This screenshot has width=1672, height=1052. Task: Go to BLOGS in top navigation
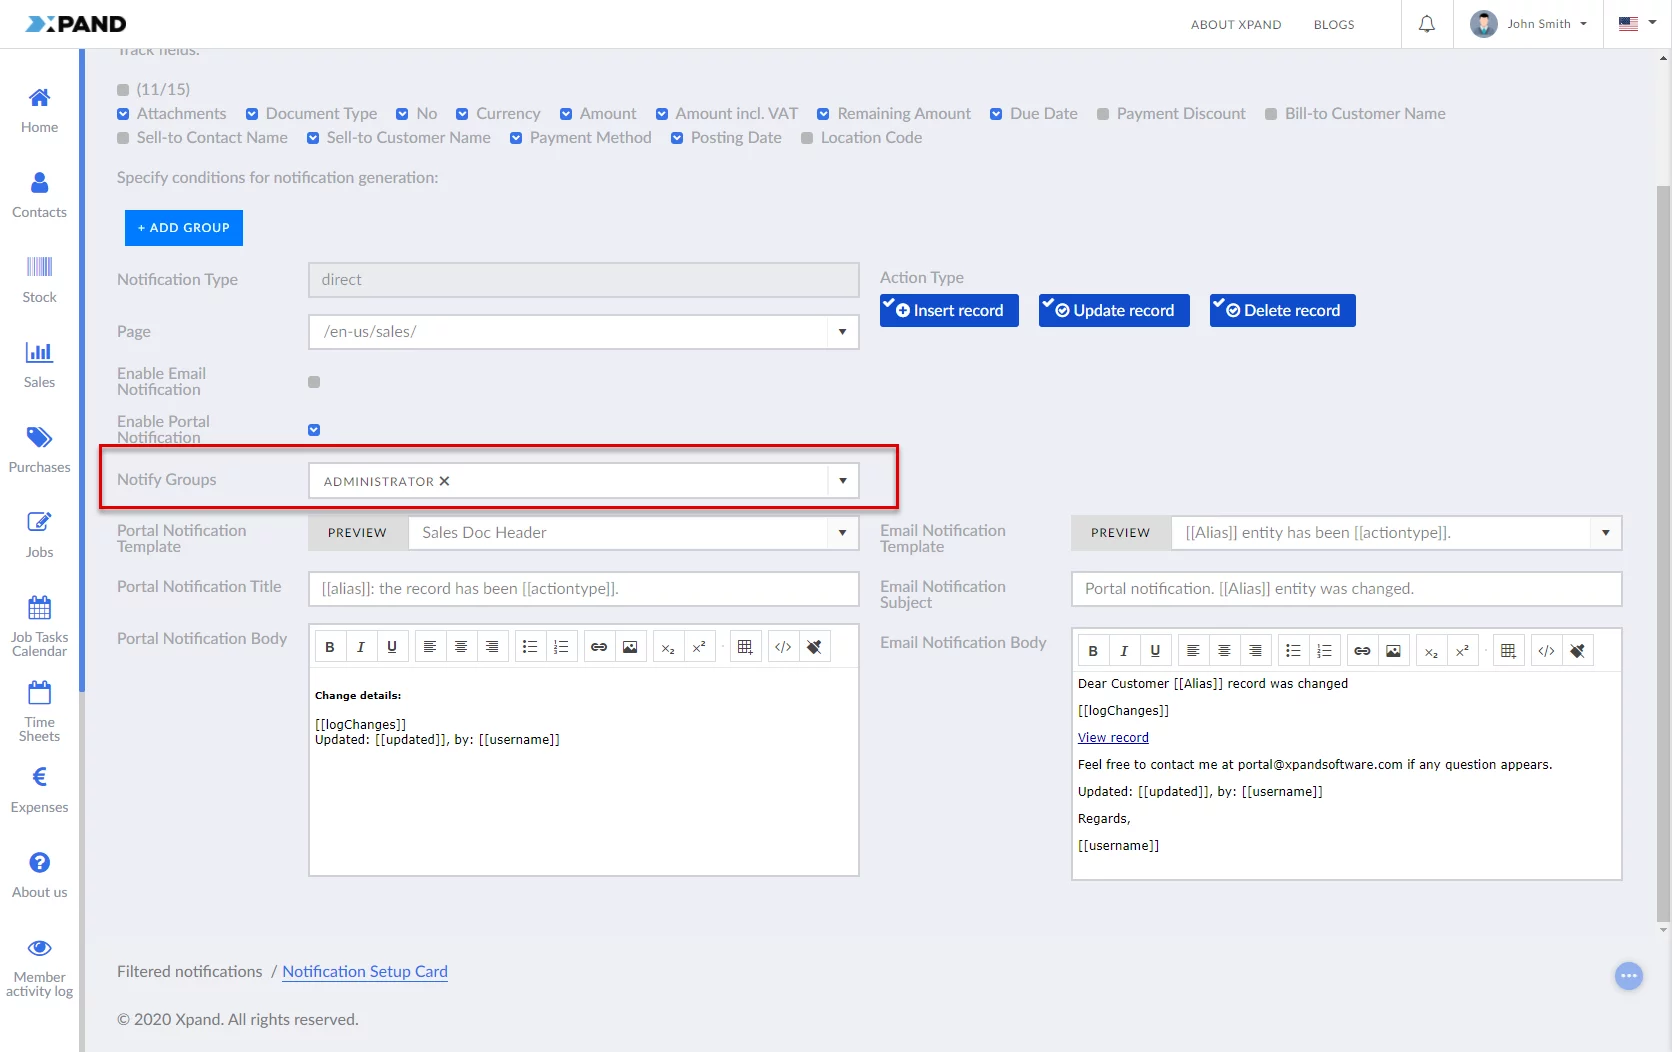1333,25
